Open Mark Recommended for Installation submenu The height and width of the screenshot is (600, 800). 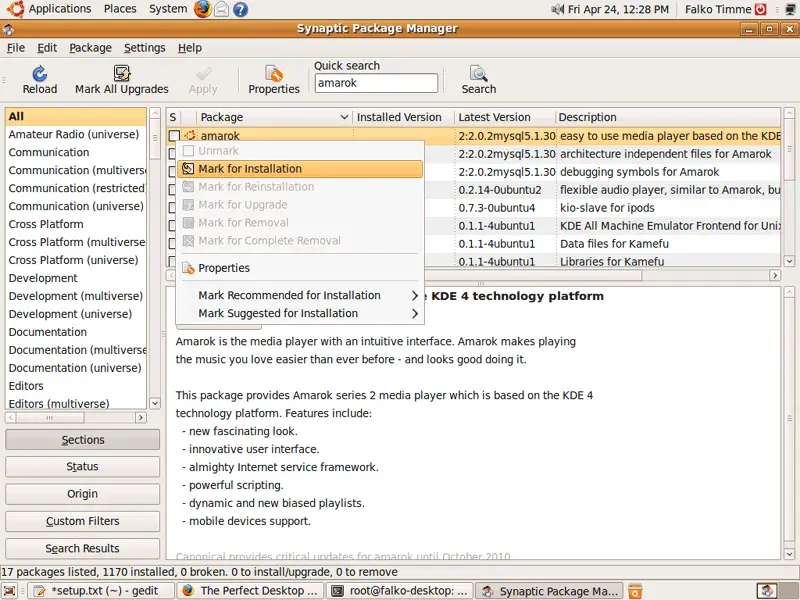tap(300, 295)
